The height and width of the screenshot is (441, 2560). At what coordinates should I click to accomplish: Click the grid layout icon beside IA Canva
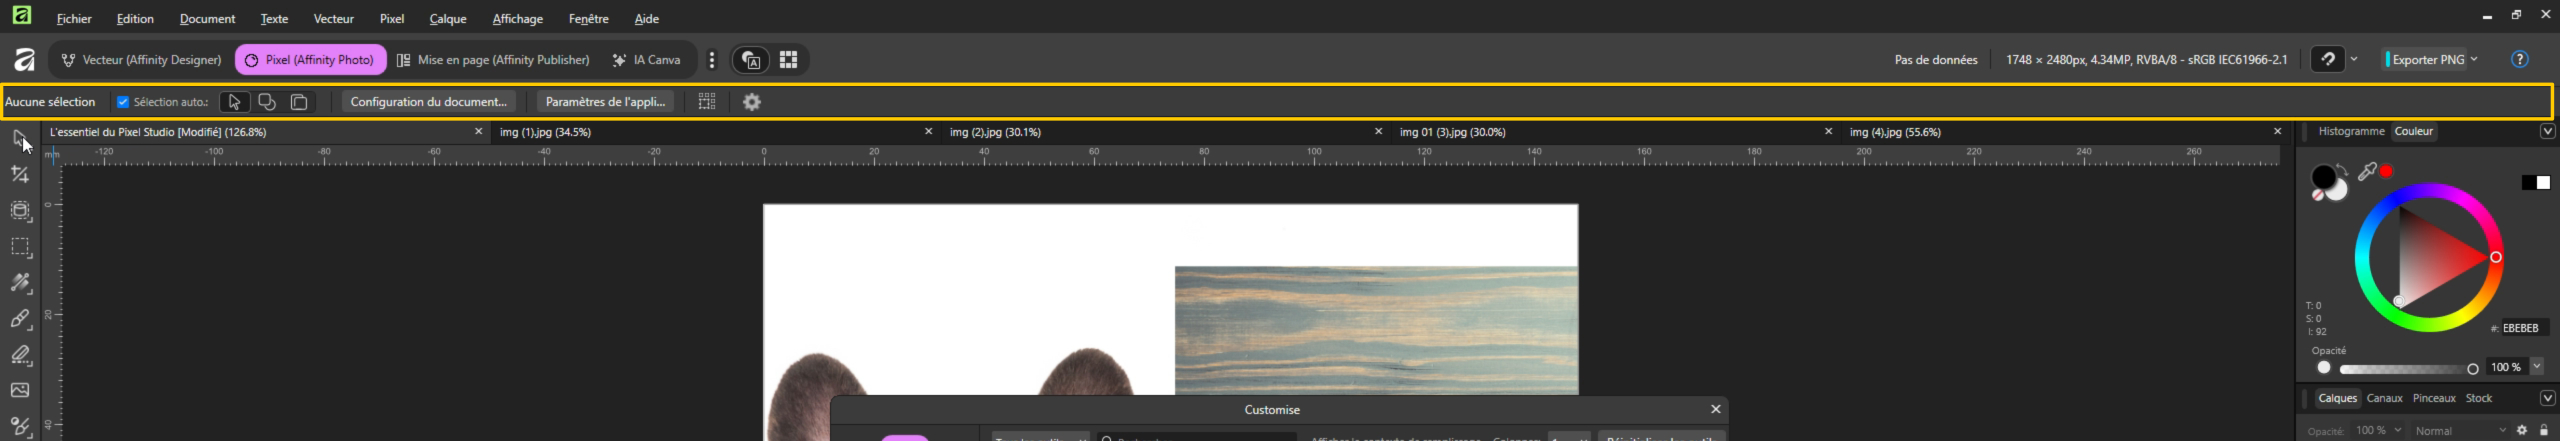(788, 60)
